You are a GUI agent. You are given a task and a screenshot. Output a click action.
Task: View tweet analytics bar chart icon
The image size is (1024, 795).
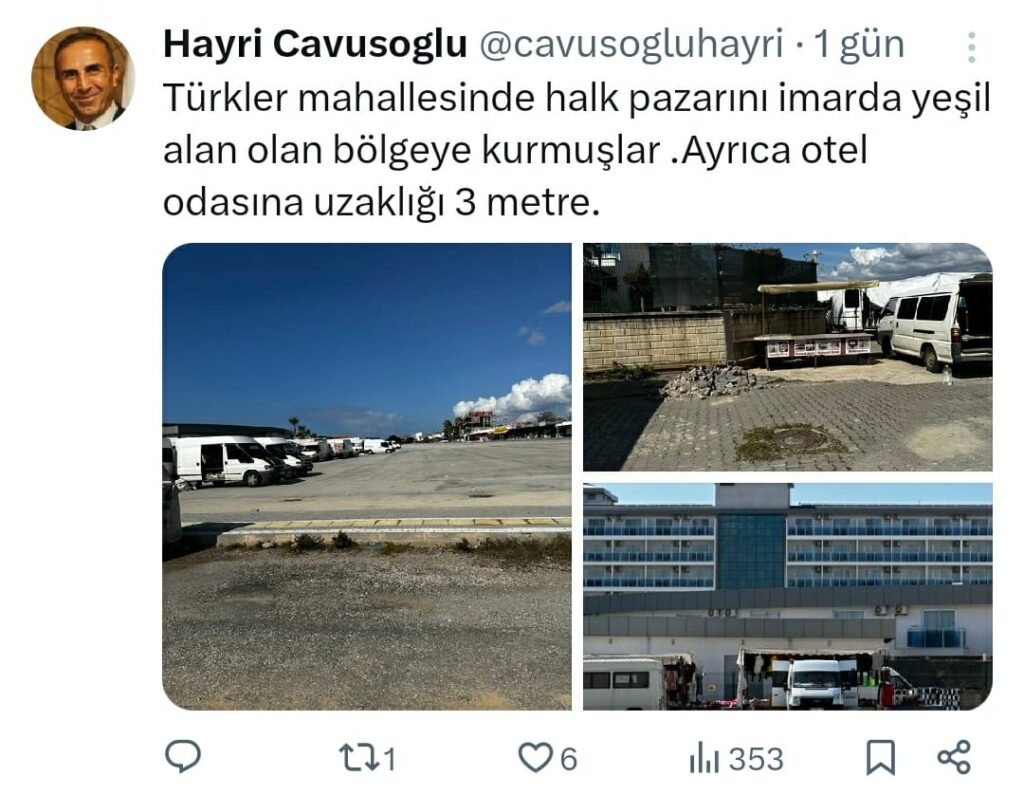point(703,758)
